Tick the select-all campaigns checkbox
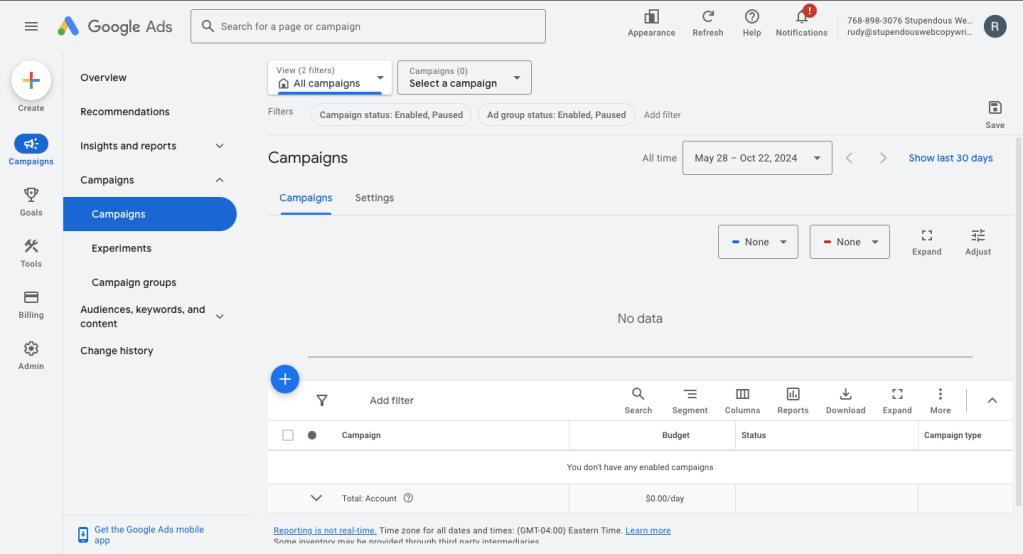The width and height of the screenshot is (1023, 554). (x=288, y=435)
